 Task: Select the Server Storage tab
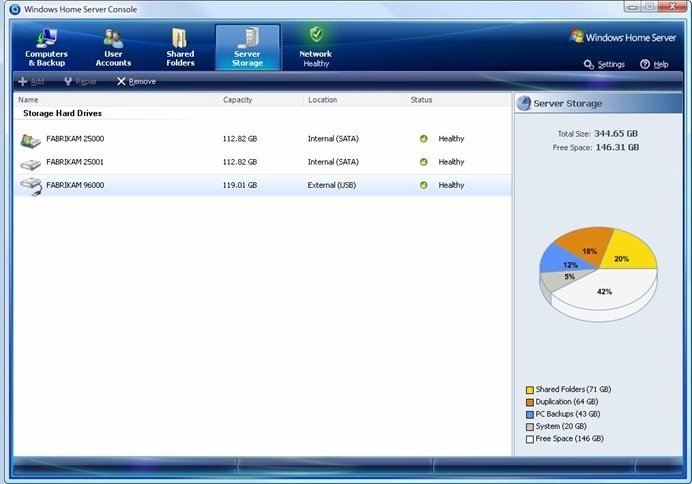[248, 48]
